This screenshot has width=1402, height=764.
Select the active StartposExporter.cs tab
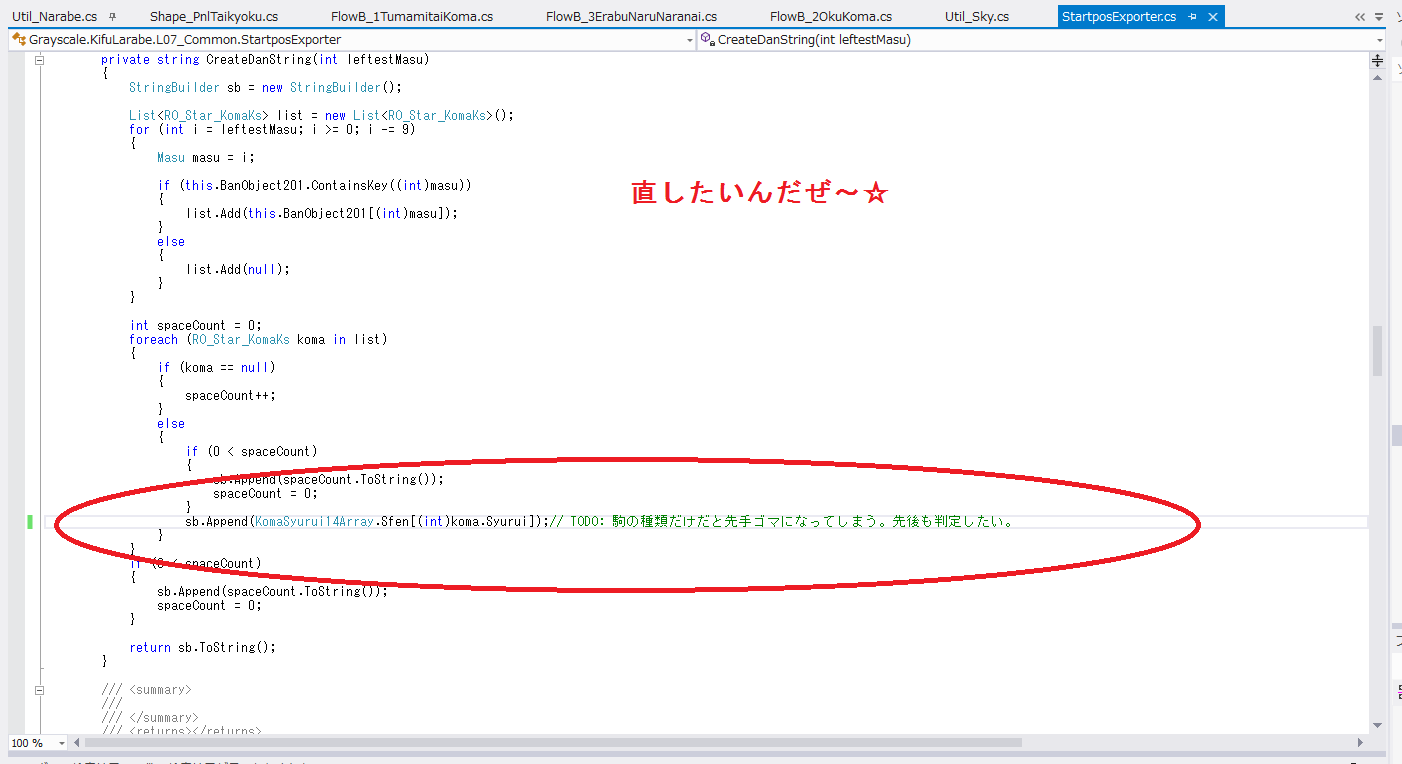coord(1118,17)
